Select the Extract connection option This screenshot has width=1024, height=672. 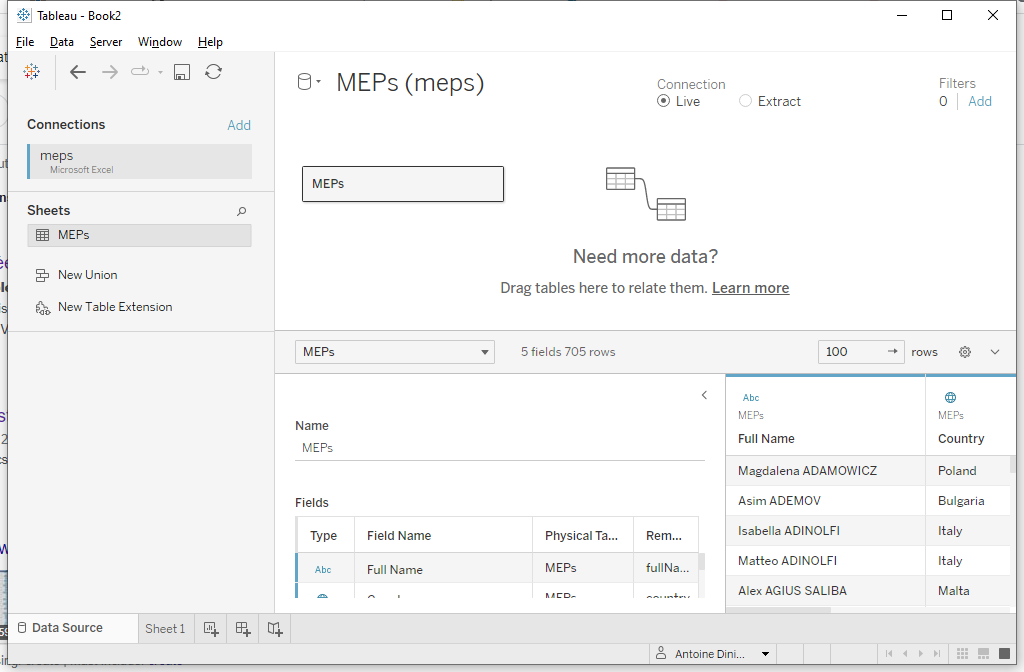745,101
